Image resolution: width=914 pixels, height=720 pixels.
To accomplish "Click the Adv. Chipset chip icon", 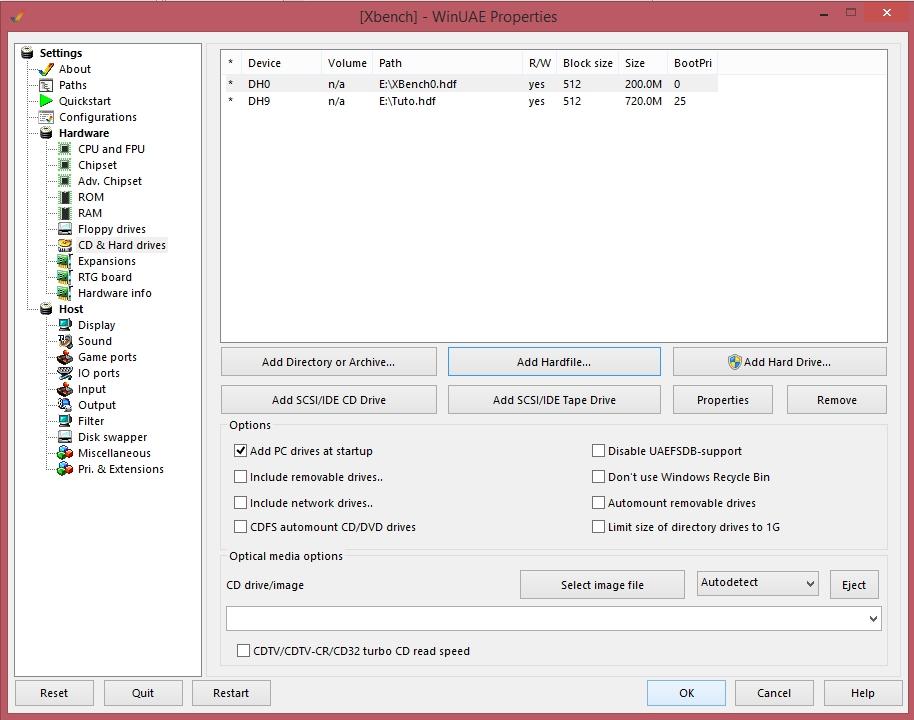I will pos(65,181).
